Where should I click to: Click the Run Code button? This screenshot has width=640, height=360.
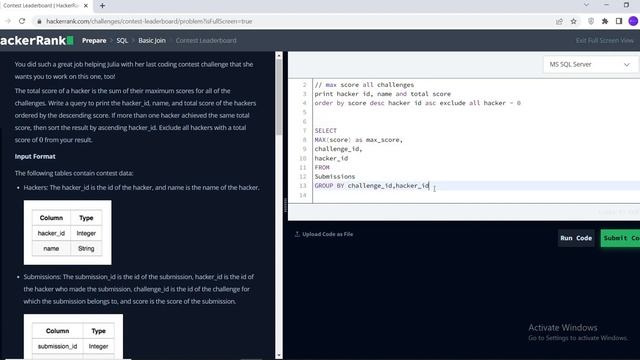(576, 238)
